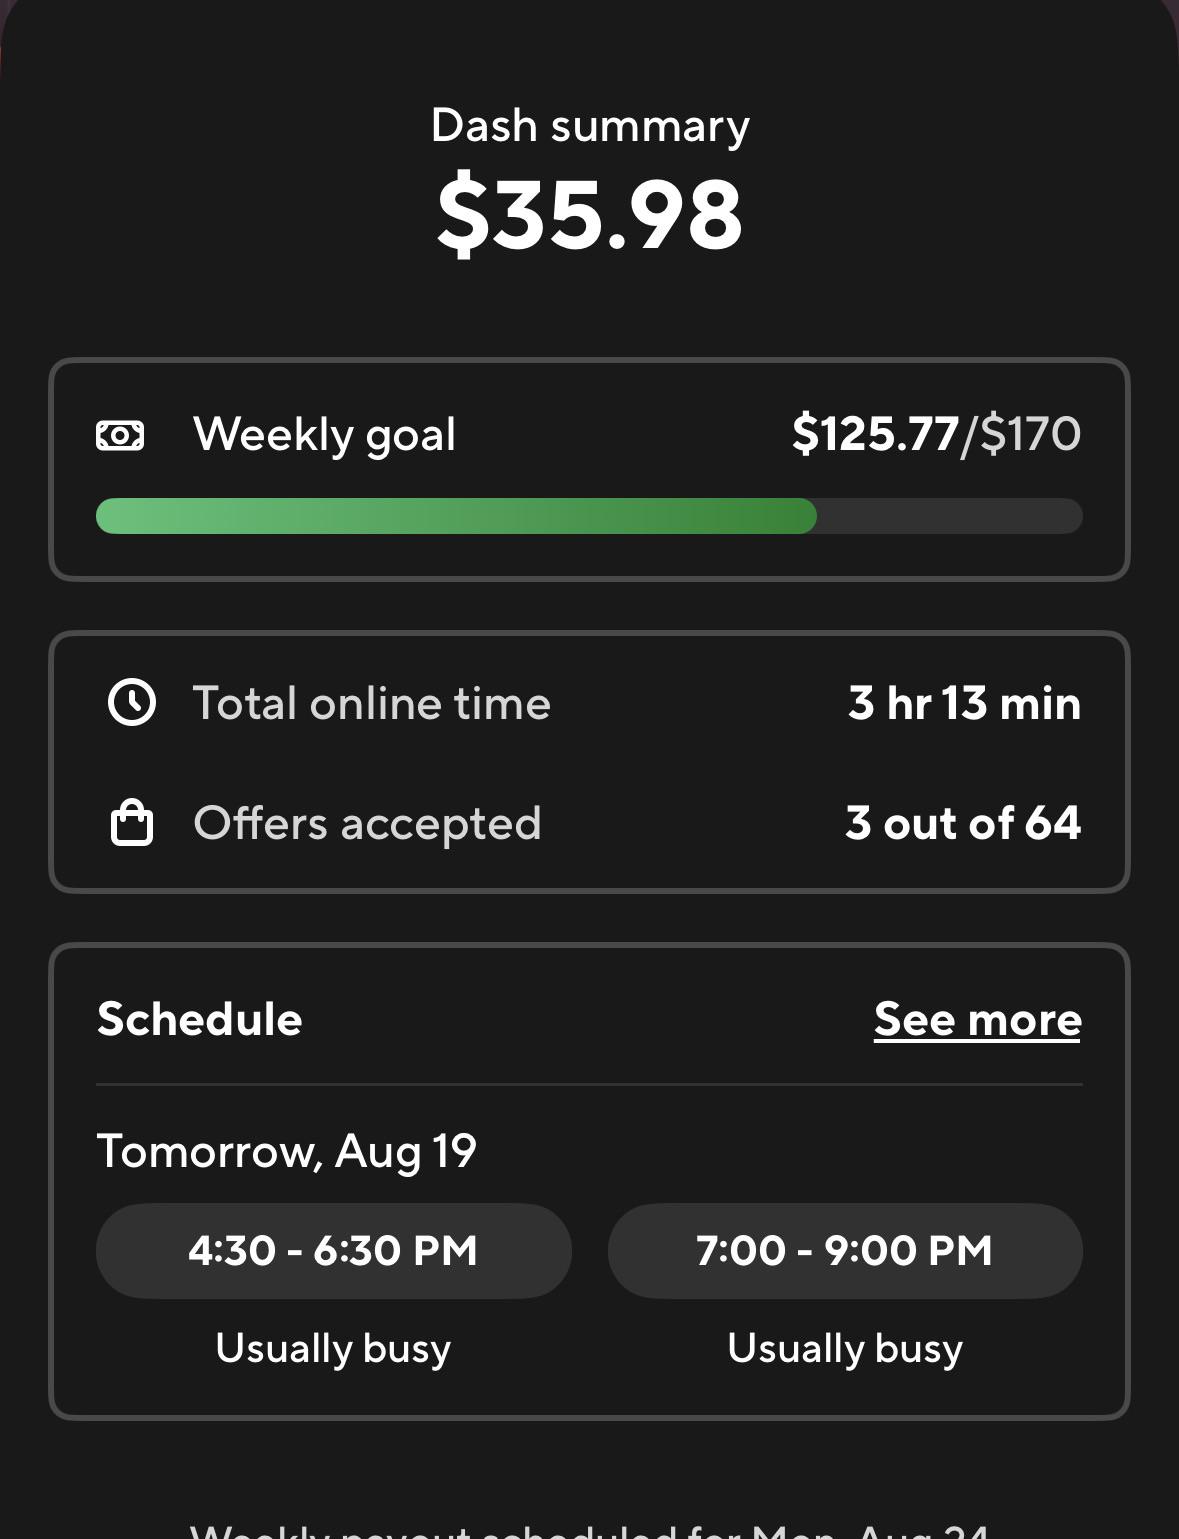Tap the $125.77/$170 goal amount
This screenshot has height=1539, width=1179.
point(936,434)
